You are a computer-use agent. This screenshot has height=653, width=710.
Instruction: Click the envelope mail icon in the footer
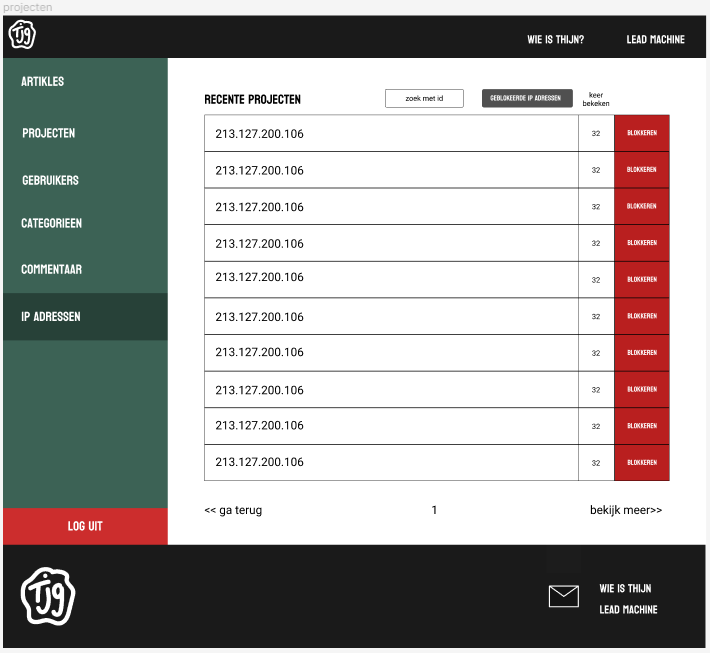564,597
